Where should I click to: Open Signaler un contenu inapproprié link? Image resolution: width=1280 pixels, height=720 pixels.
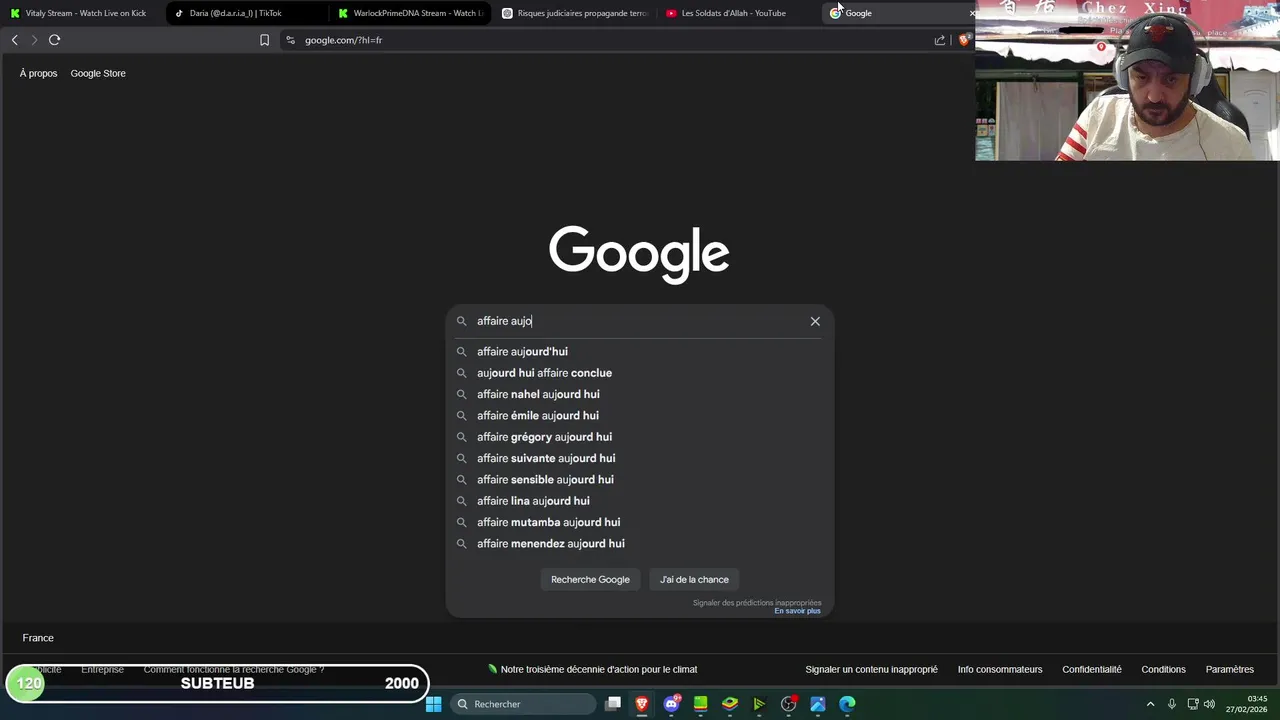(871, 670)
